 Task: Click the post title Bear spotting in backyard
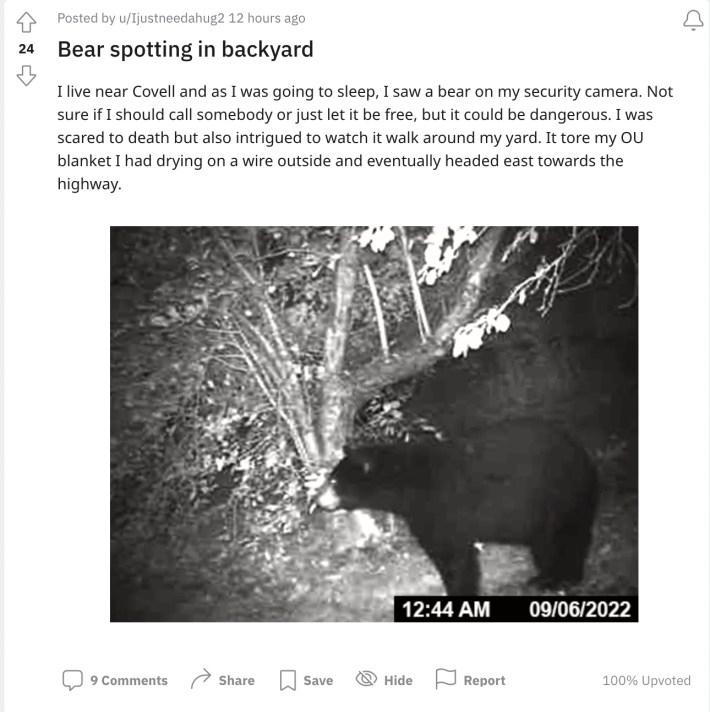(185, 49)
